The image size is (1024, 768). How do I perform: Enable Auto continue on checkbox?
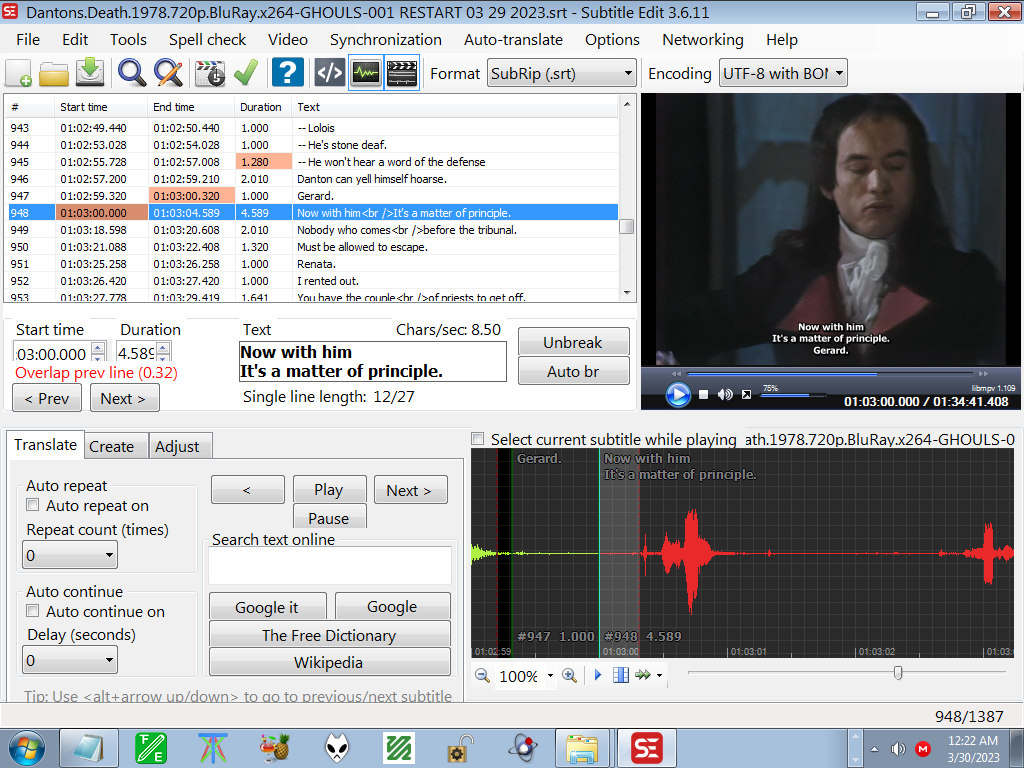pos(33,611)
